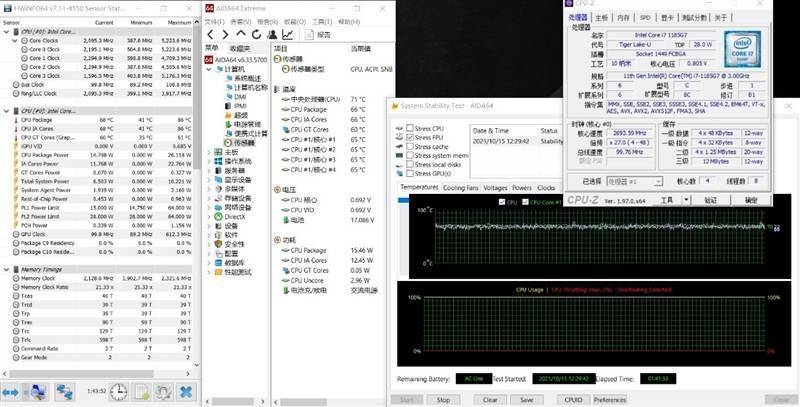Switch to the Cooling Fans tab
The width and height of the screenshot is (800, 407).
click(461, 188)
